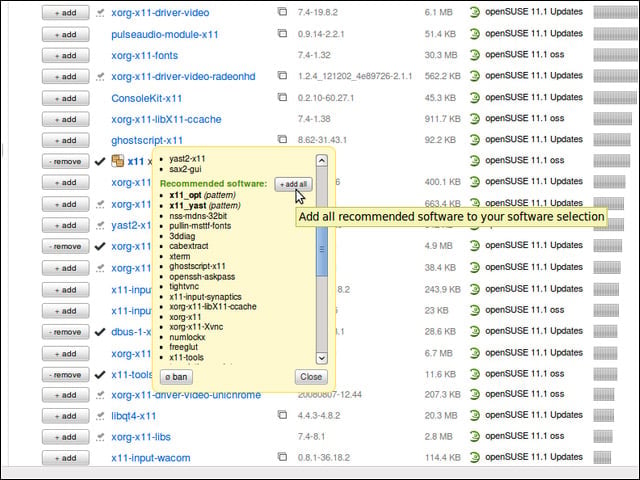Select x11_opt (pattern) in recommended list
640x480 pixels.
point(202,195)
